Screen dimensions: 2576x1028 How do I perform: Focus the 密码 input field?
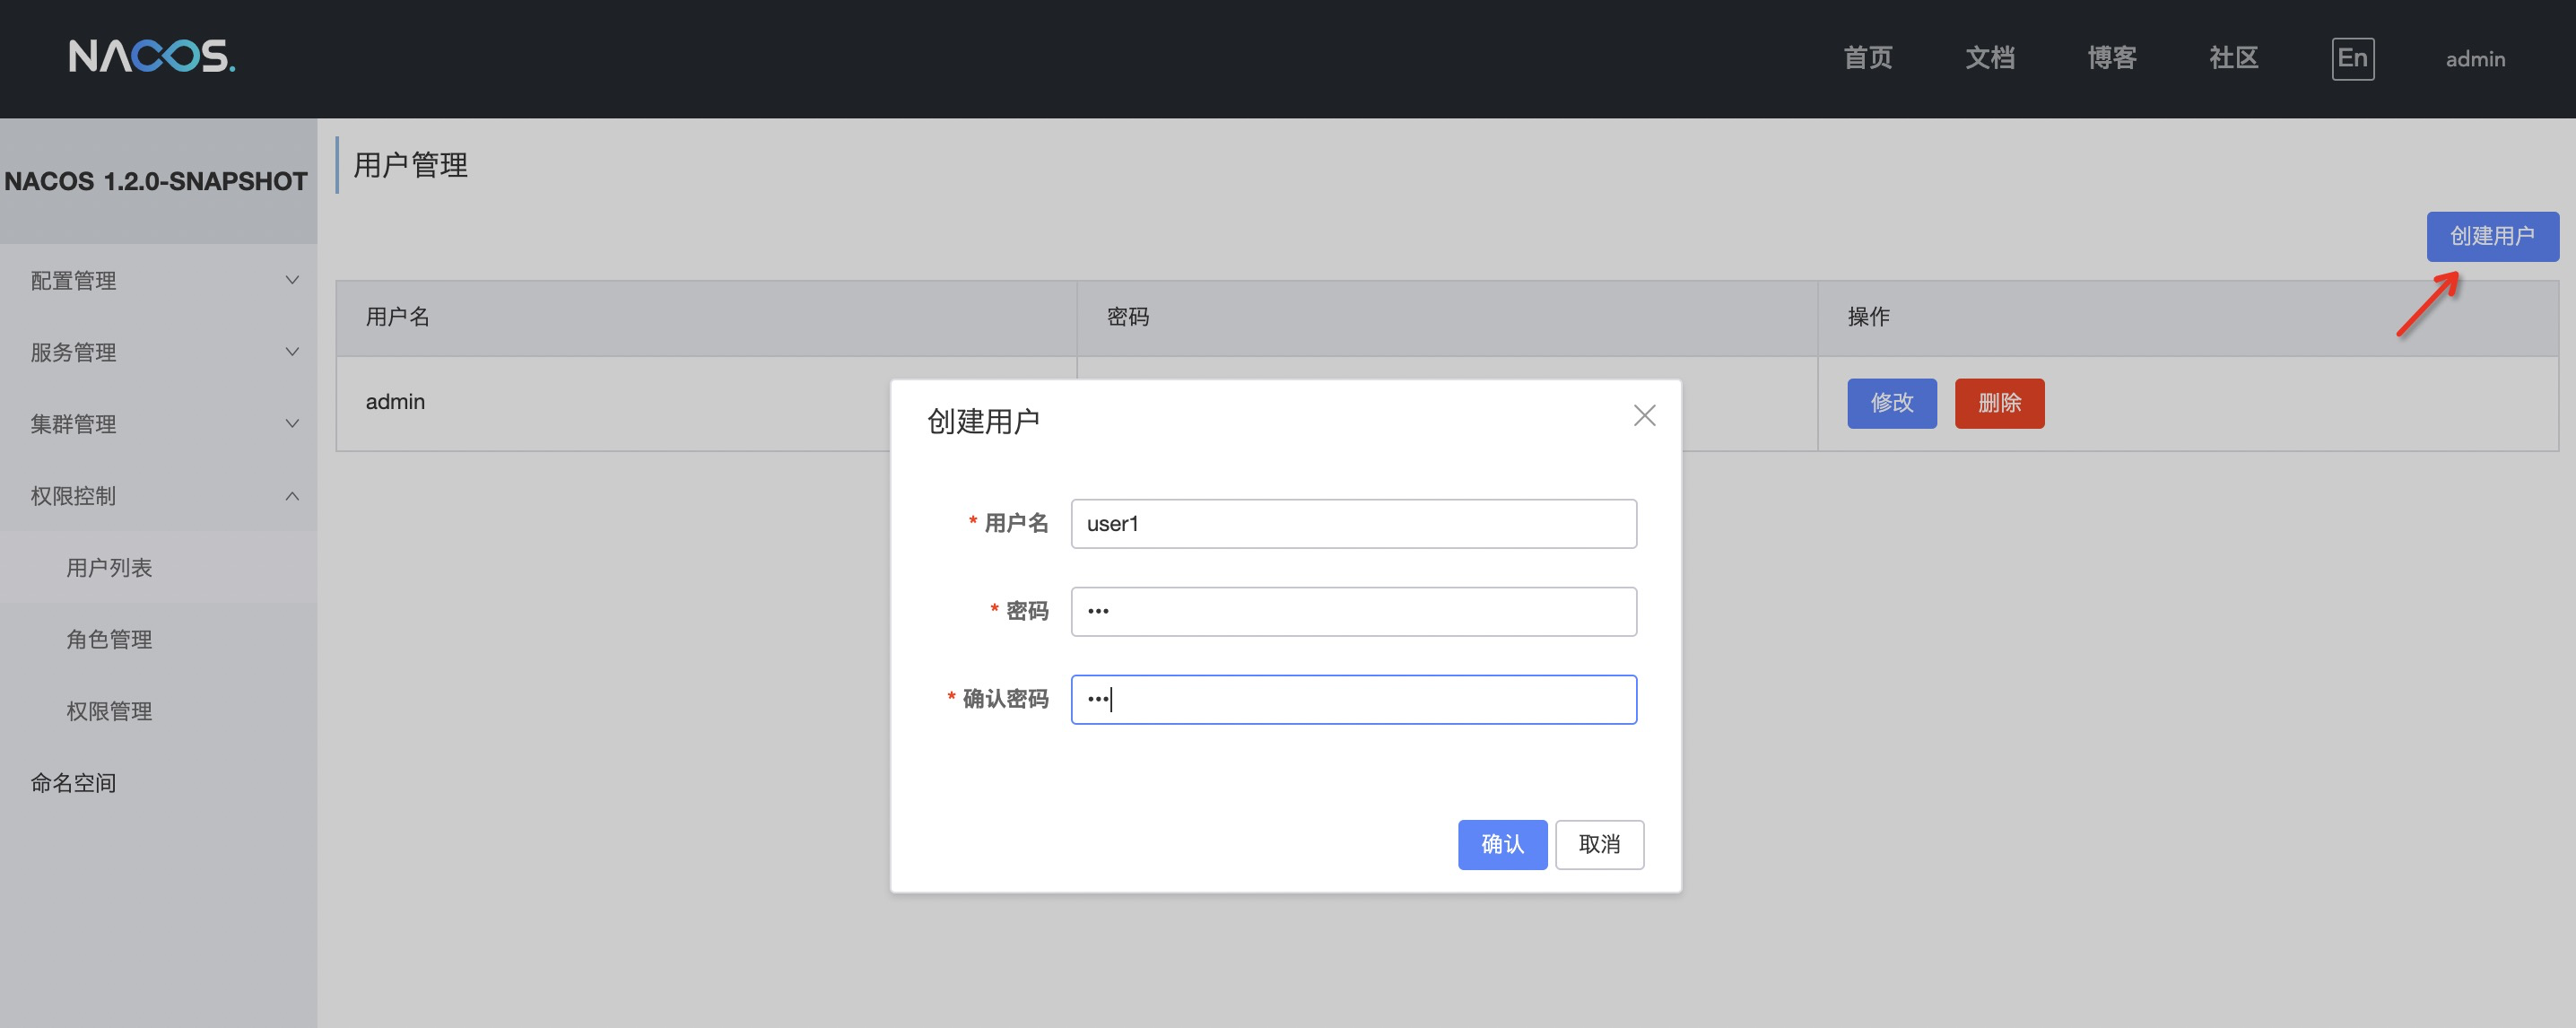1353,612
